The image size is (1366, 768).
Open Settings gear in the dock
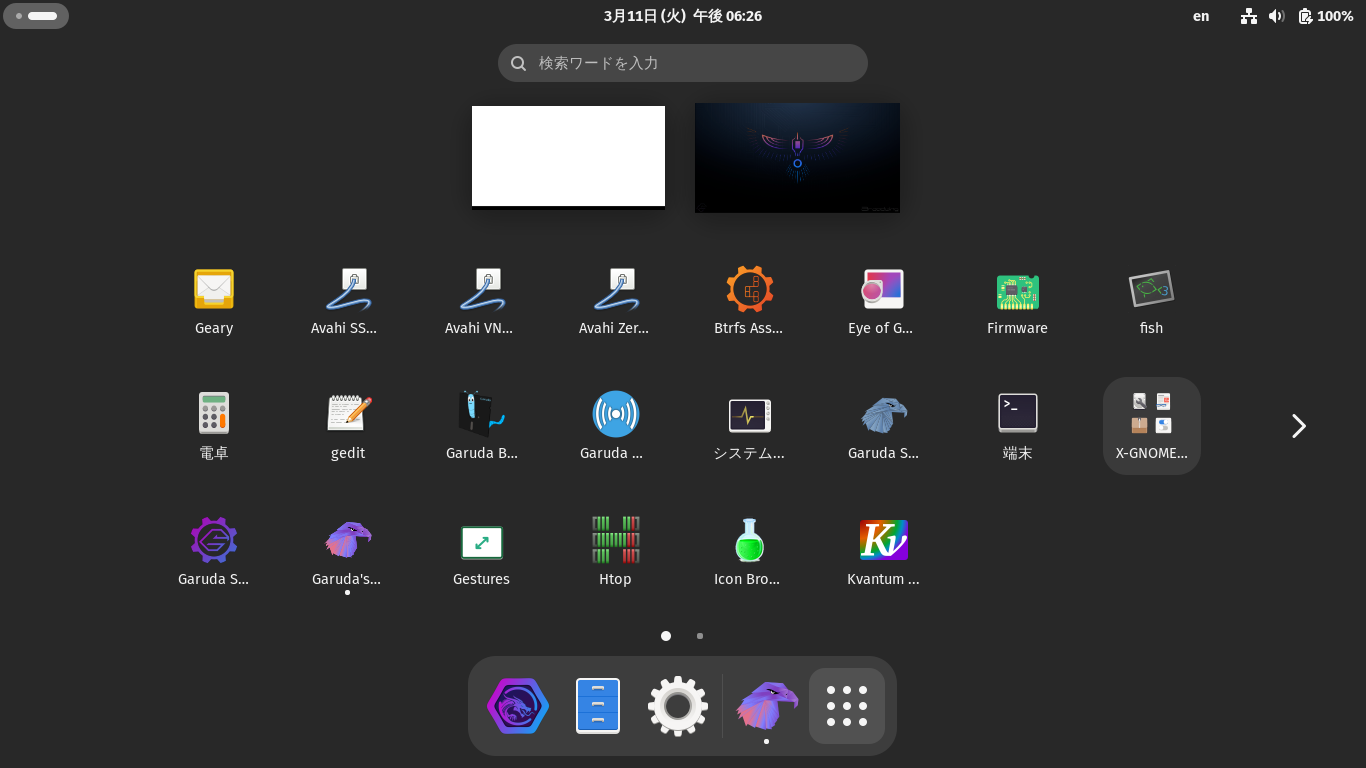point(678,706)
